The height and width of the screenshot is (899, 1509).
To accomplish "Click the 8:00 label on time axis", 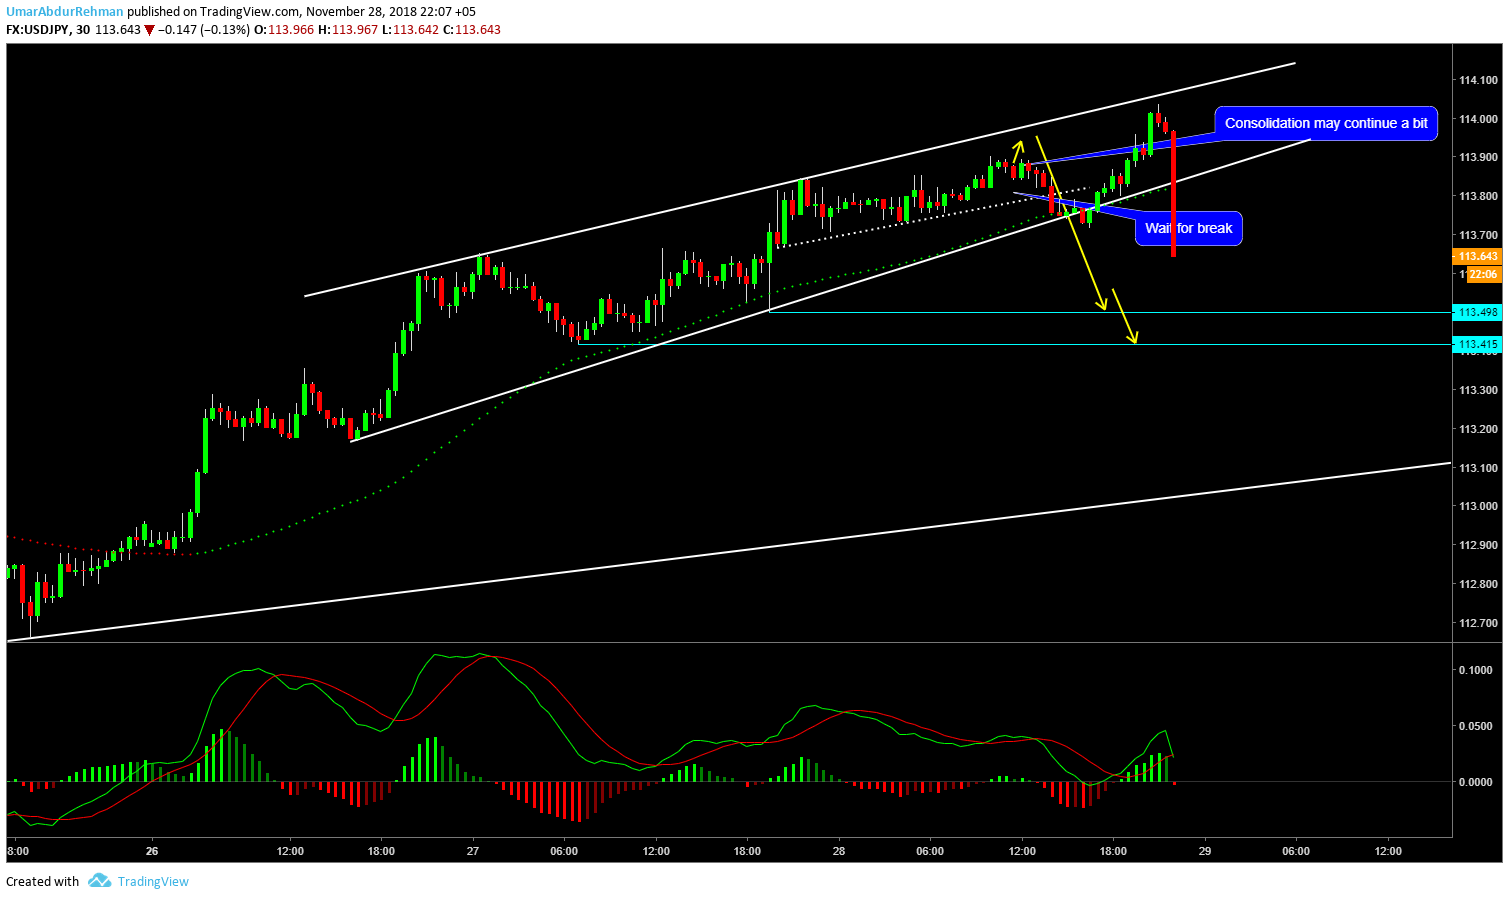I will pos(18,851).
